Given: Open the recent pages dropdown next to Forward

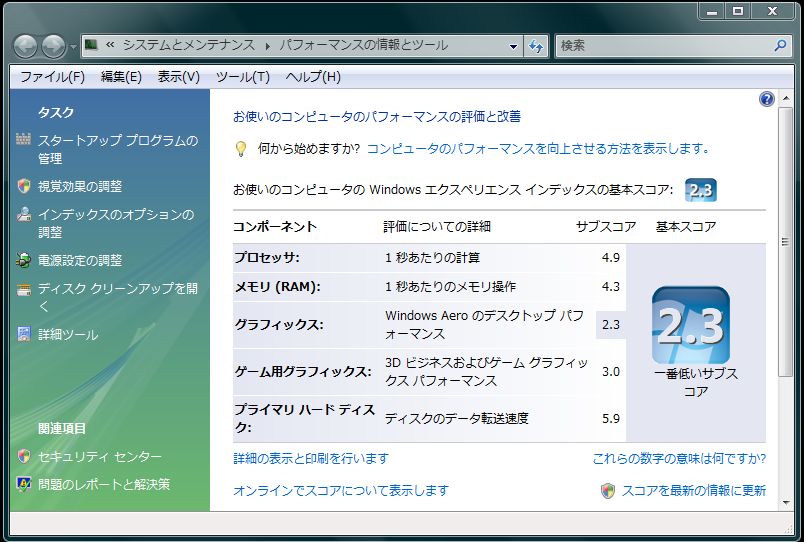Looking at the screenshot, I should click(x=73, y=46).
